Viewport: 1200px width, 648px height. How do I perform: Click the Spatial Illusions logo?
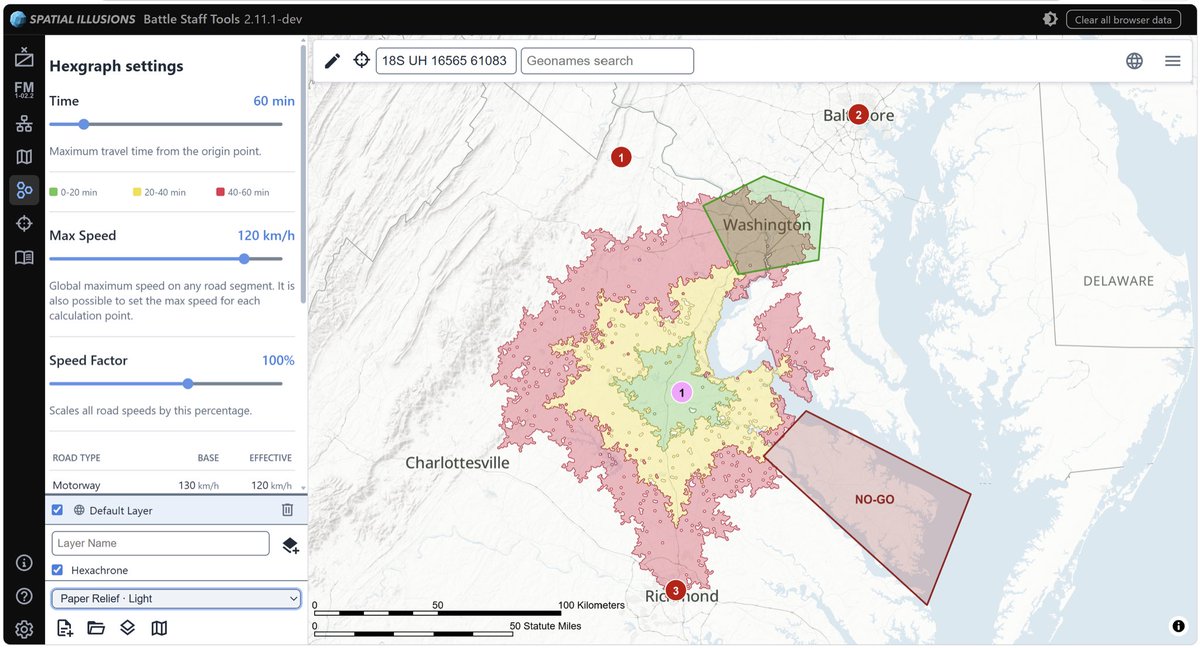72,19
